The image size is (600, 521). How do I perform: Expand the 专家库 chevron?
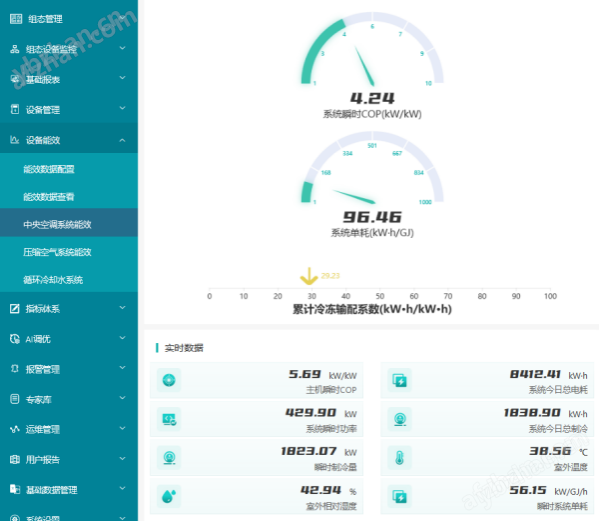pos(122,397)
